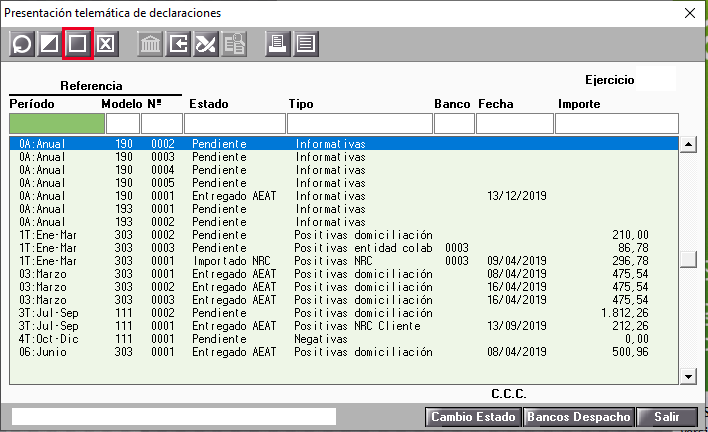Focus the Nº filter box
This screenshot has height=432, width=708.
click(162, 124)
